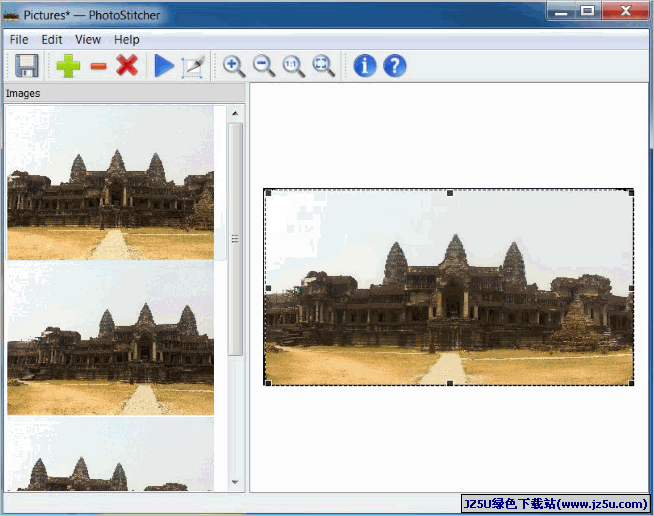Image resolution: width=654 pixels, height=516 pixels.
Task: Open the About info icon
Action: pos(365,66)
